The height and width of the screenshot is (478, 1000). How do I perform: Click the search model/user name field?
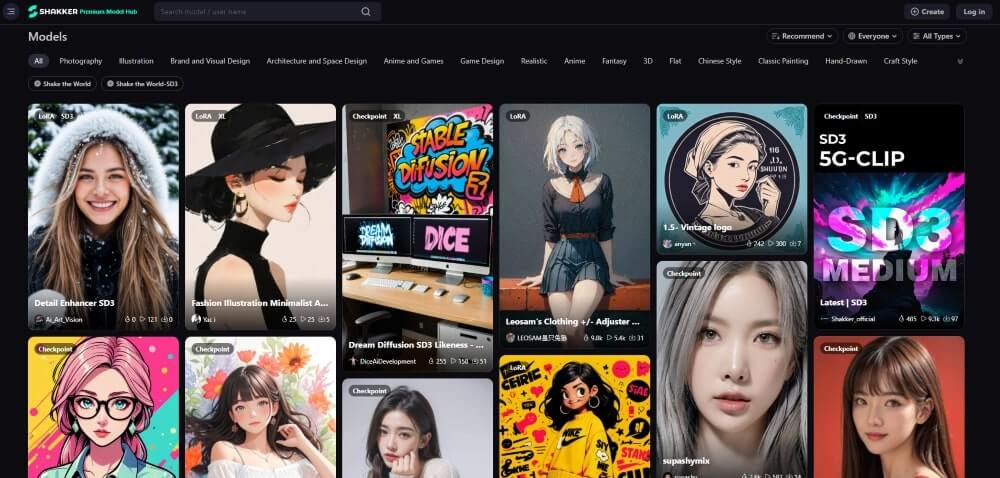pos(255,12)
